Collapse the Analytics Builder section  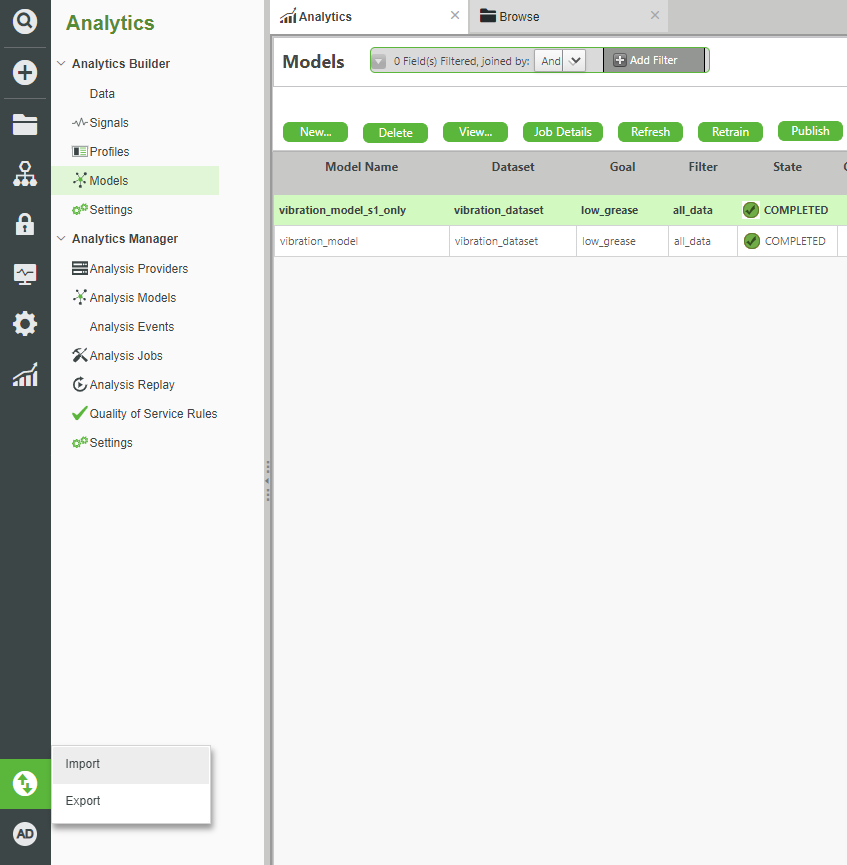pos(61,63)
